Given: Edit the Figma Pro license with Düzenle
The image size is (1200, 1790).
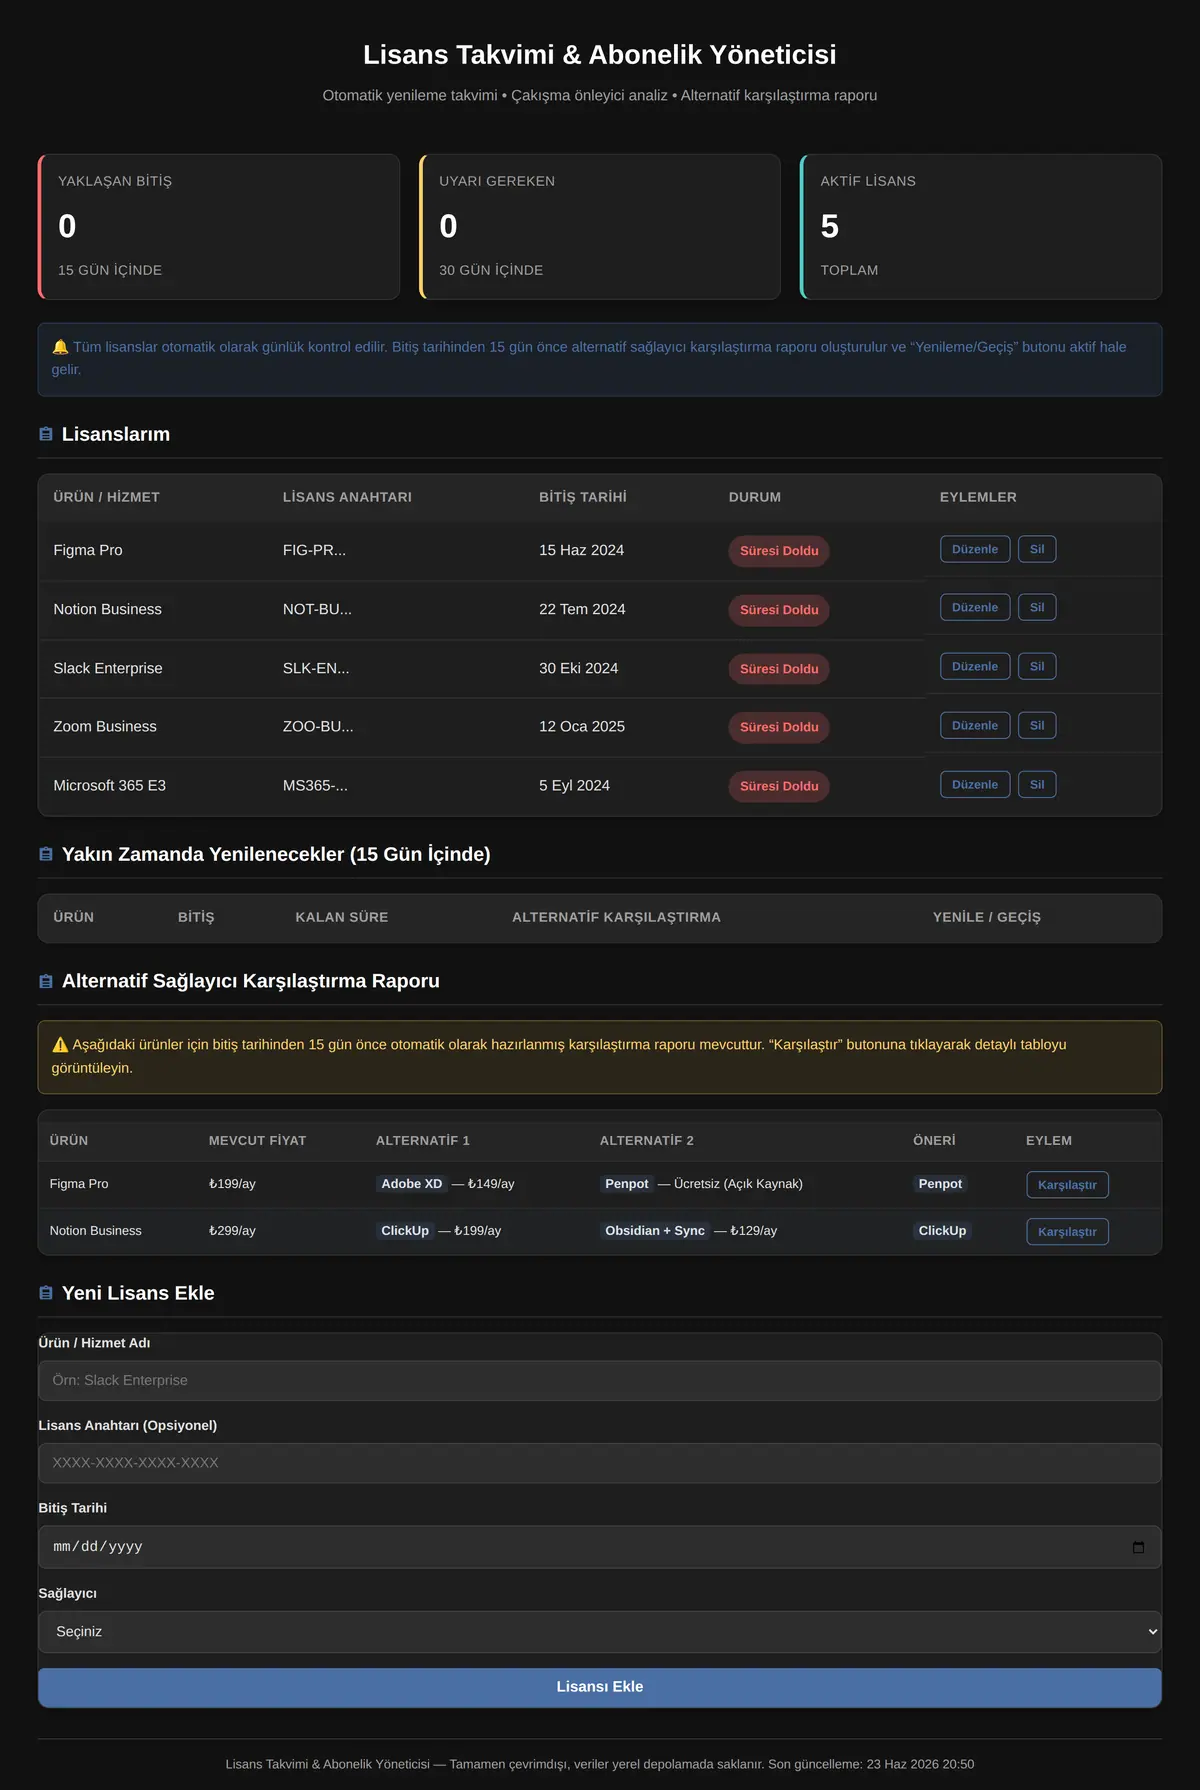Looking at the screenshot, I should (x=975, y=549).
